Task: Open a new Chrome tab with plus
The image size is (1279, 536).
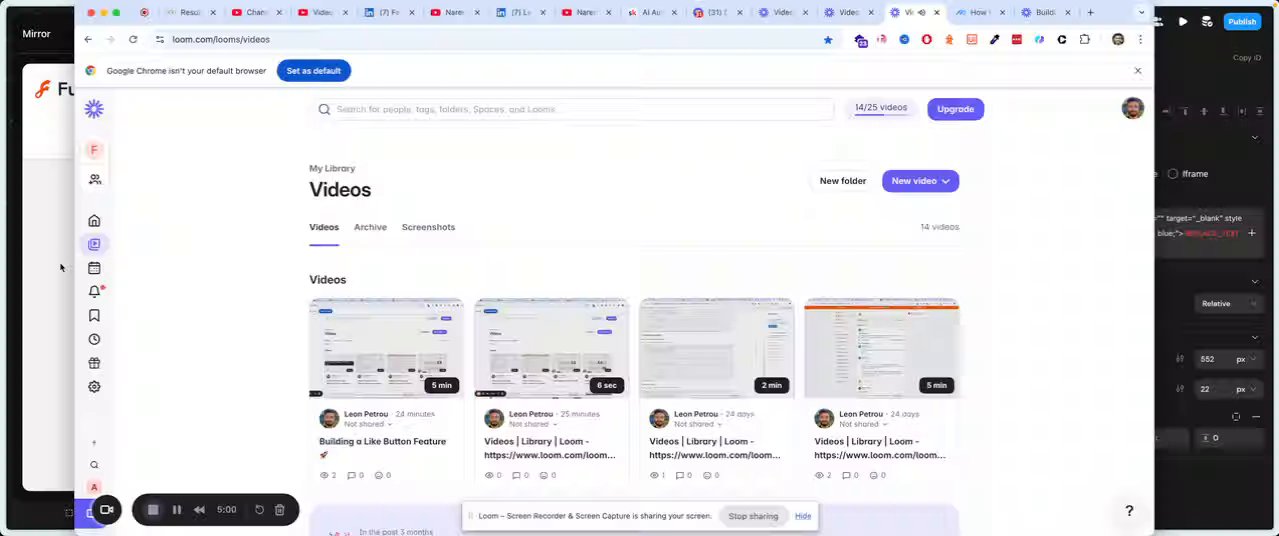Action: 1090,13
